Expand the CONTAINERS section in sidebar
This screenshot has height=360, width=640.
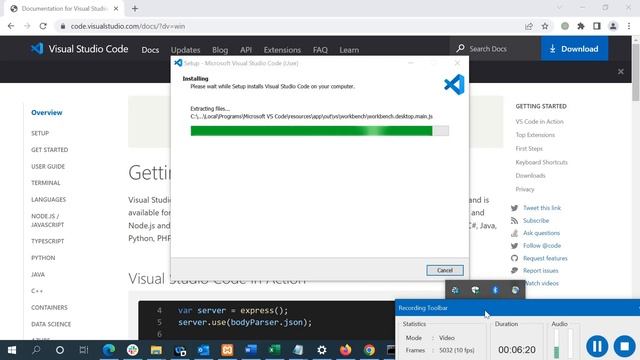click(x=49, y=307)
